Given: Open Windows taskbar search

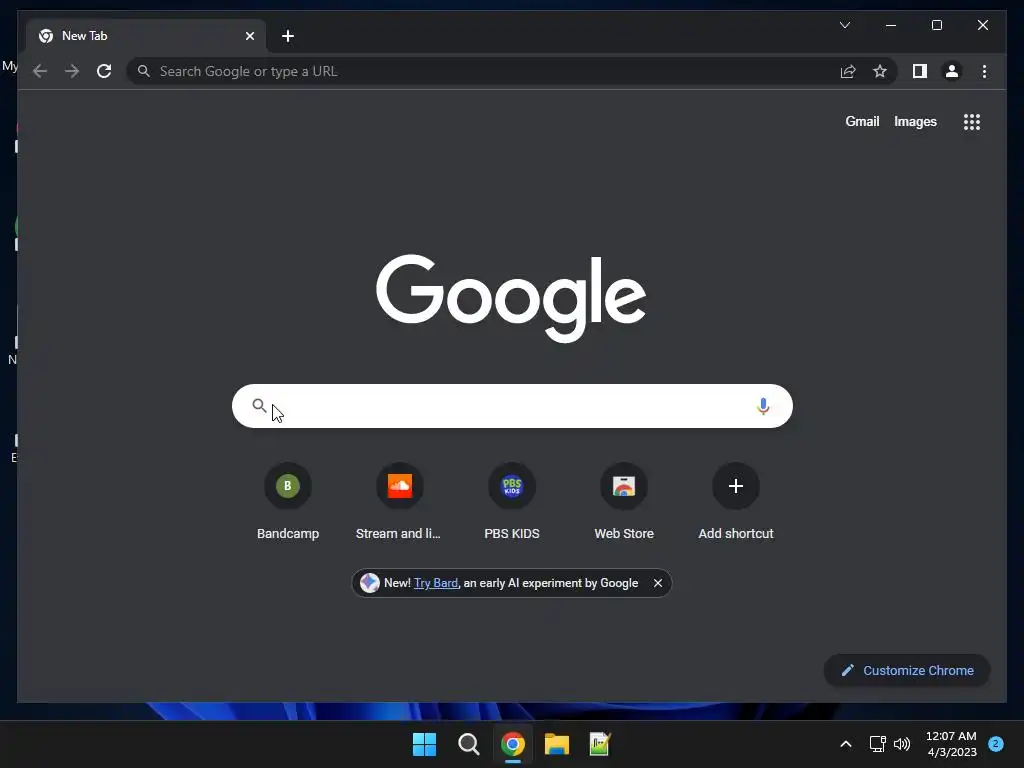Looking at the screenshot, I should [468, 744].
